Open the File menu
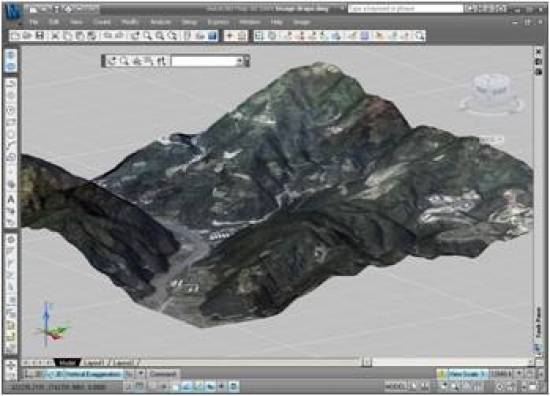Viewport: 550px width, 396px height. pyautogui.click(x=34, y=22)
